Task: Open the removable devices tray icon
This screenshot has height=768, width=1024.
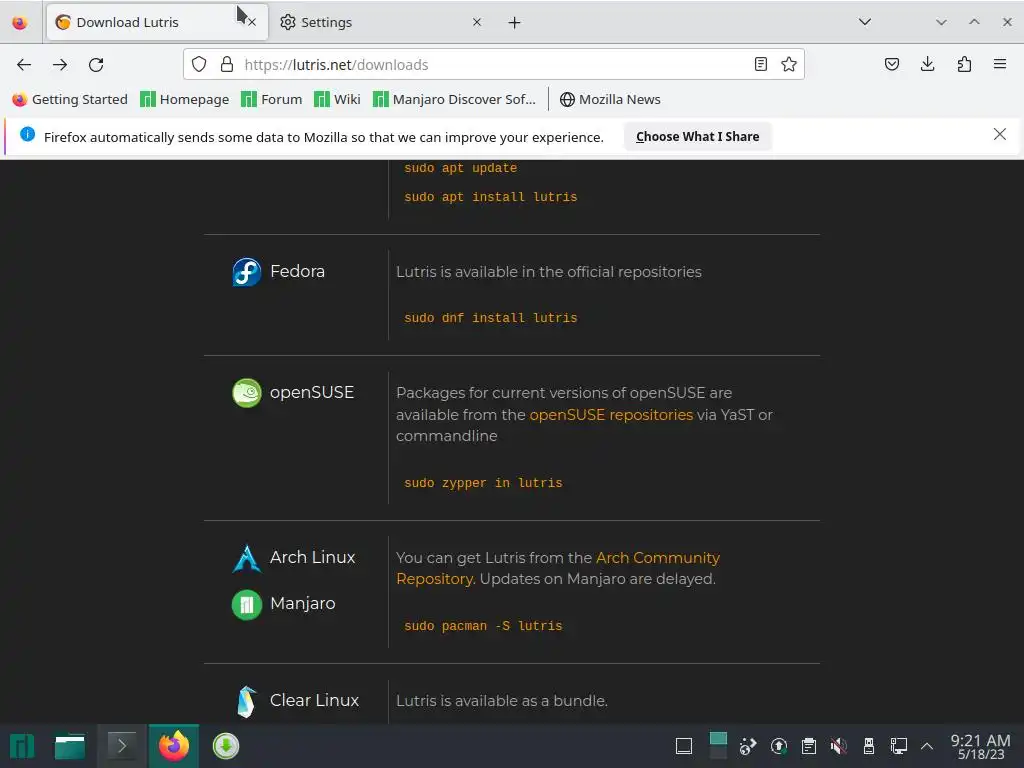Action: (x=869, y=746)
